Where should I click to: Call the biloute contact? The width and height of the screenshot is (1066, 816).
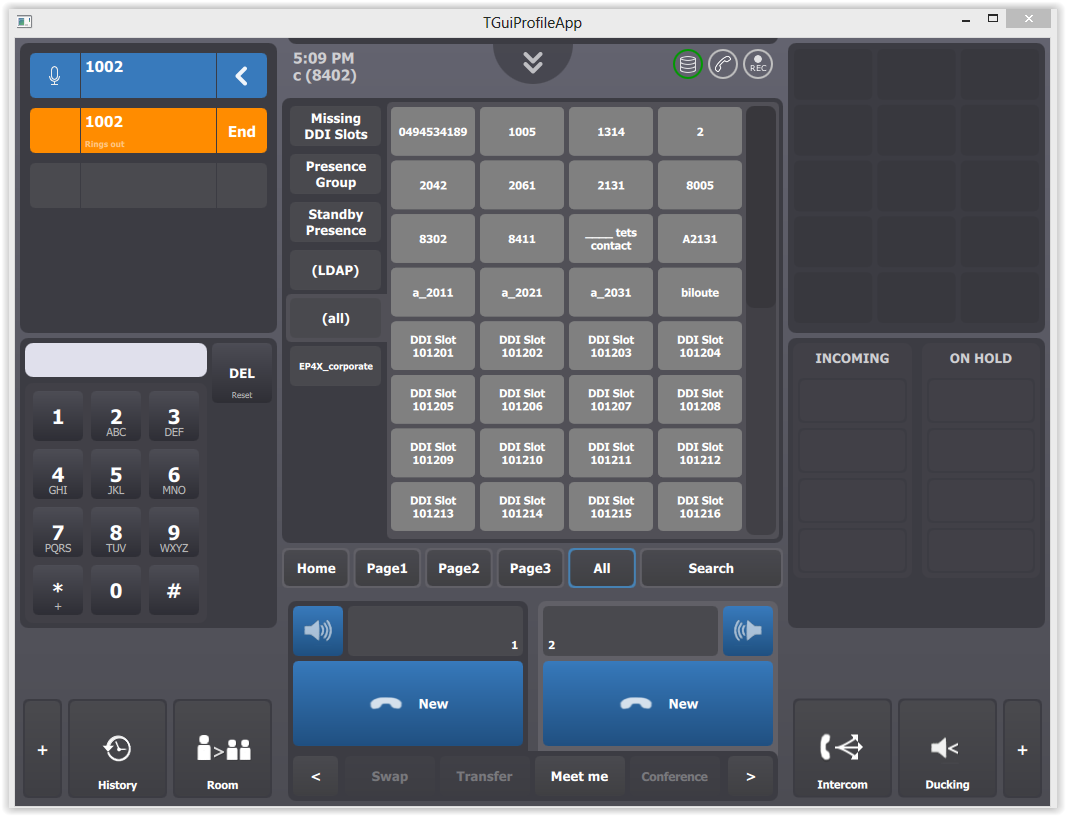coord(700,293)
